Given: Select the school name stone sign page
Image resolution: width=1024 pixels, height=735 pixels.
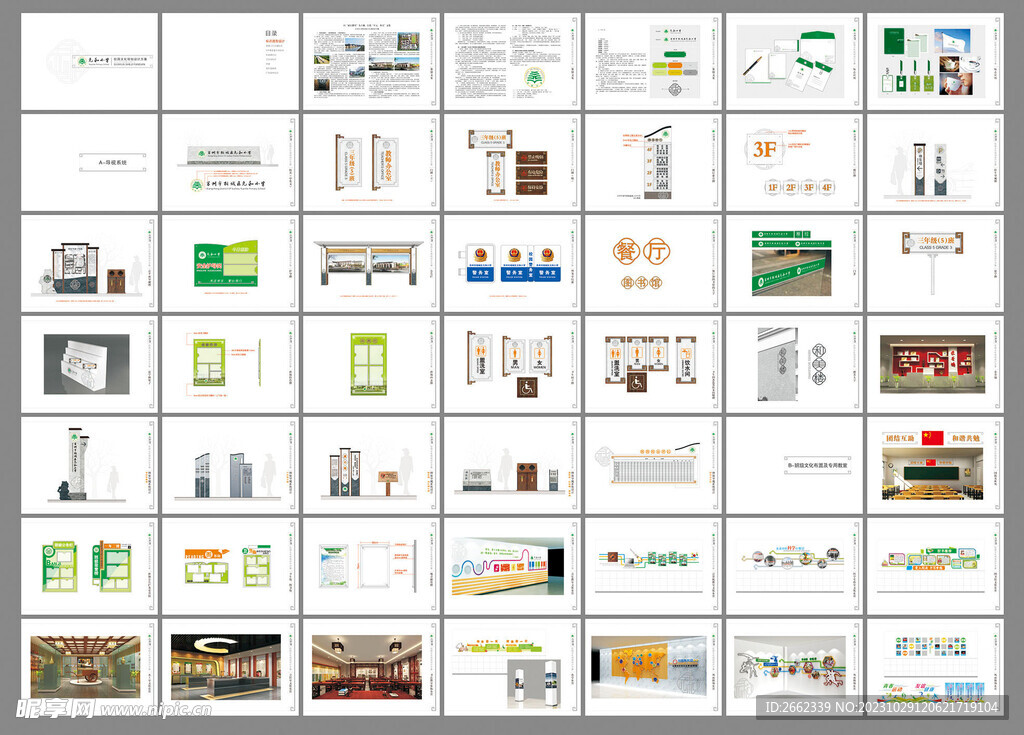Looking at the screenshot, I should 231,163.
